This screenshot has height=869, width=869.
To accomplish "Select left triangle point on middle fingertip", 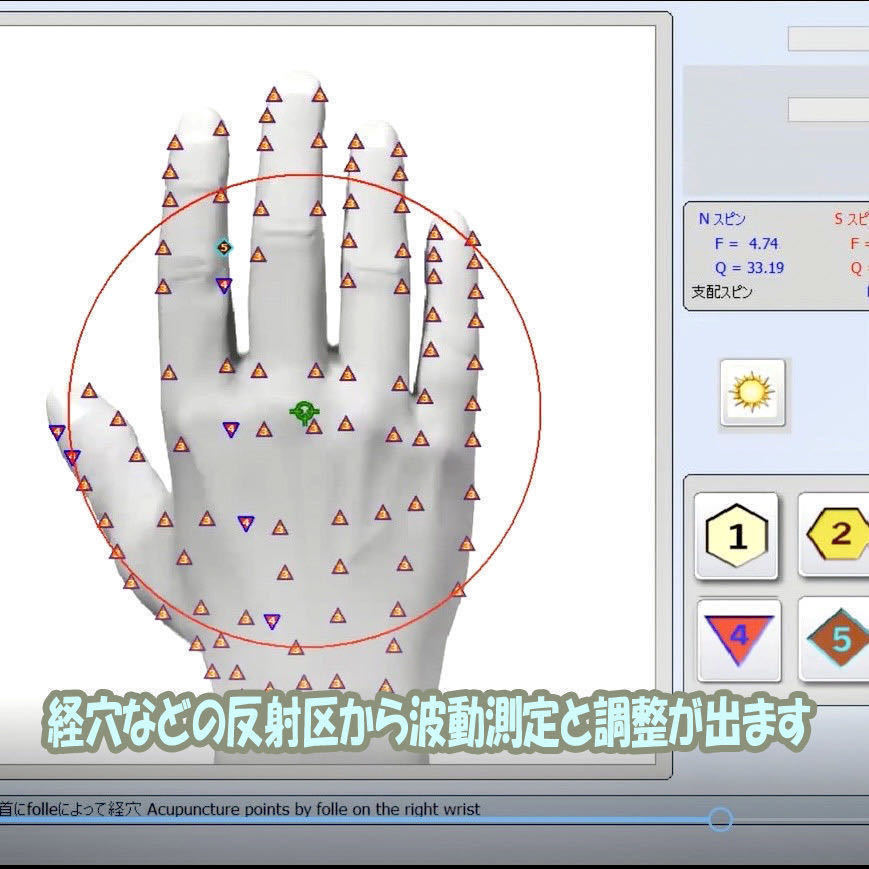I will [273, 95].
